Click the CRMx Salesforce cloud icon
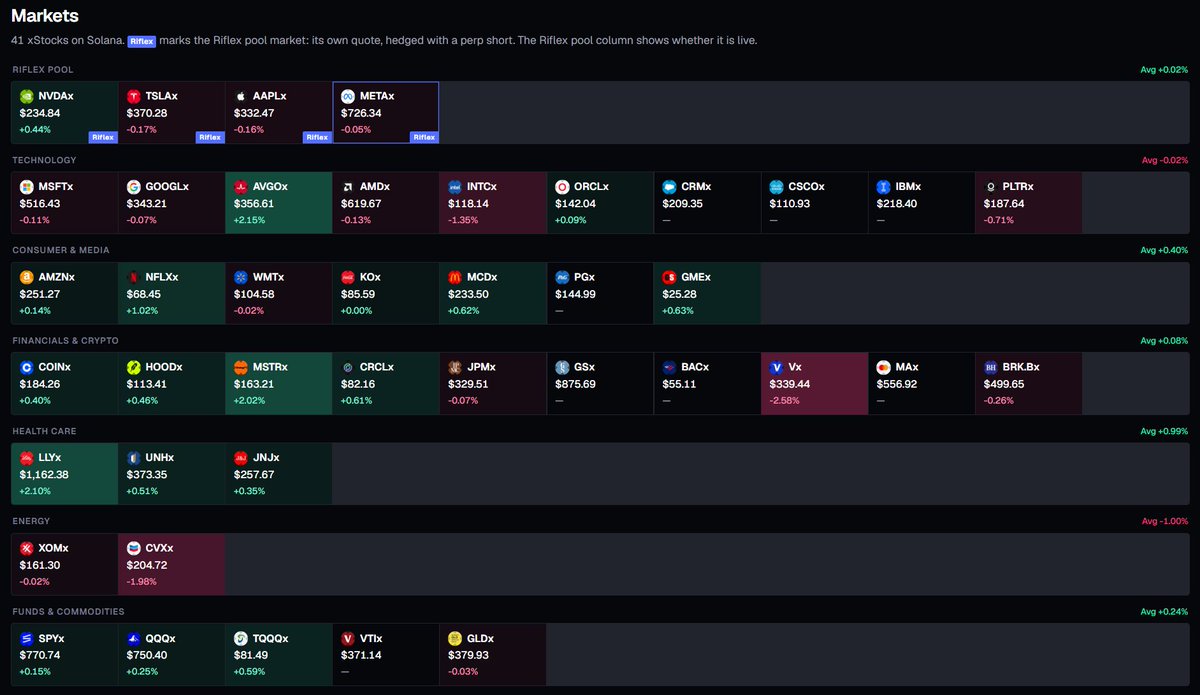 [x=669, y=187]
